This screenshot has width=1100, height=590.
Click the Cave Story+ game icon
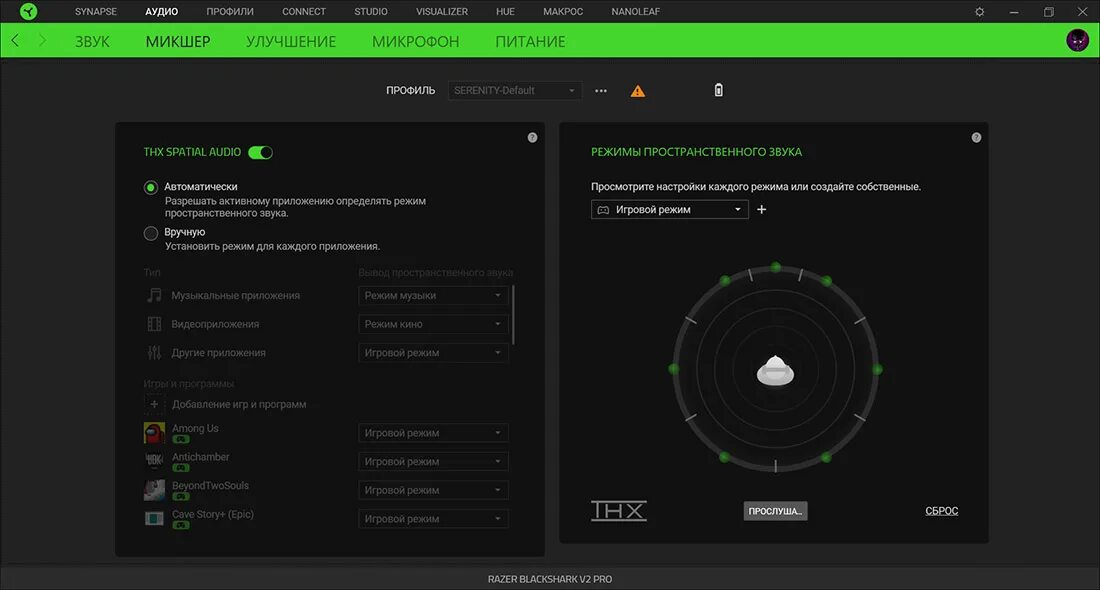click(x=154, y=518)
